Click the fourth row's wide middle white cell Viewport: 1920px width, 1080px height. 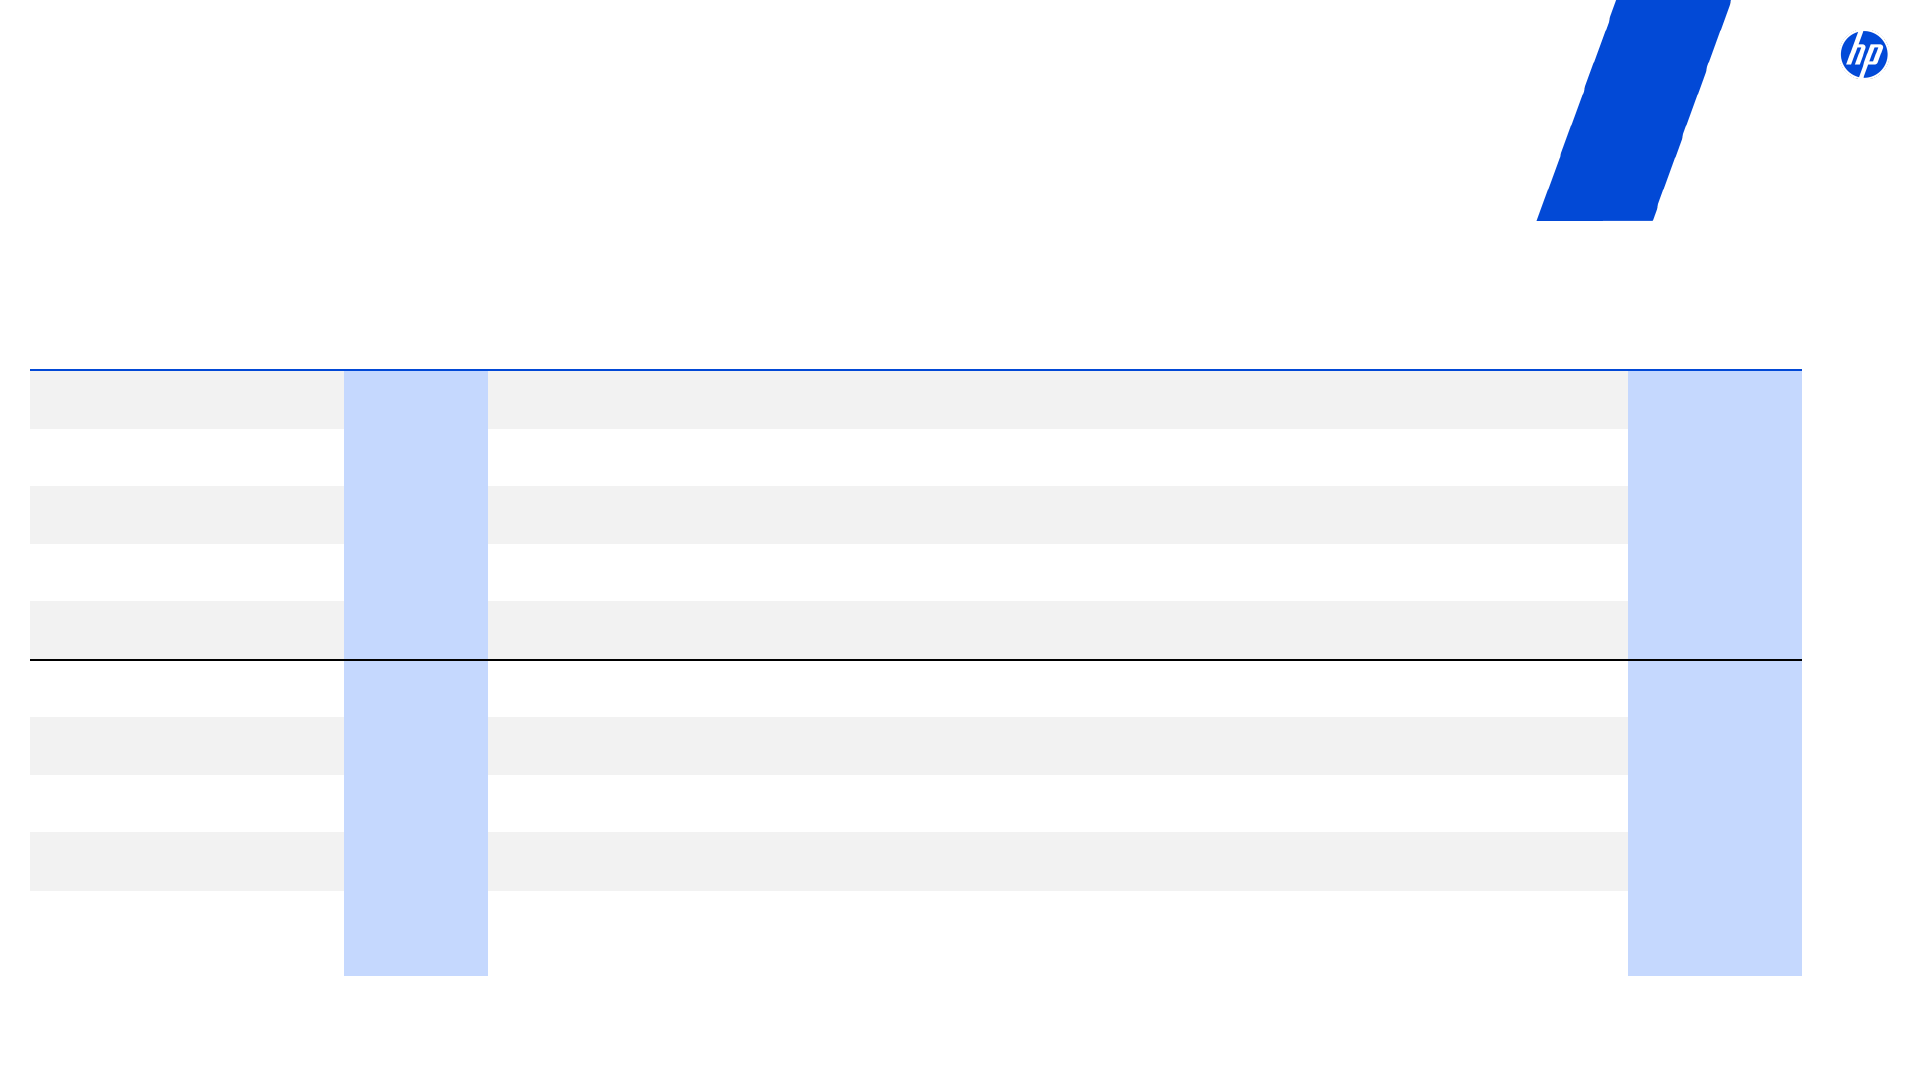1057,572
